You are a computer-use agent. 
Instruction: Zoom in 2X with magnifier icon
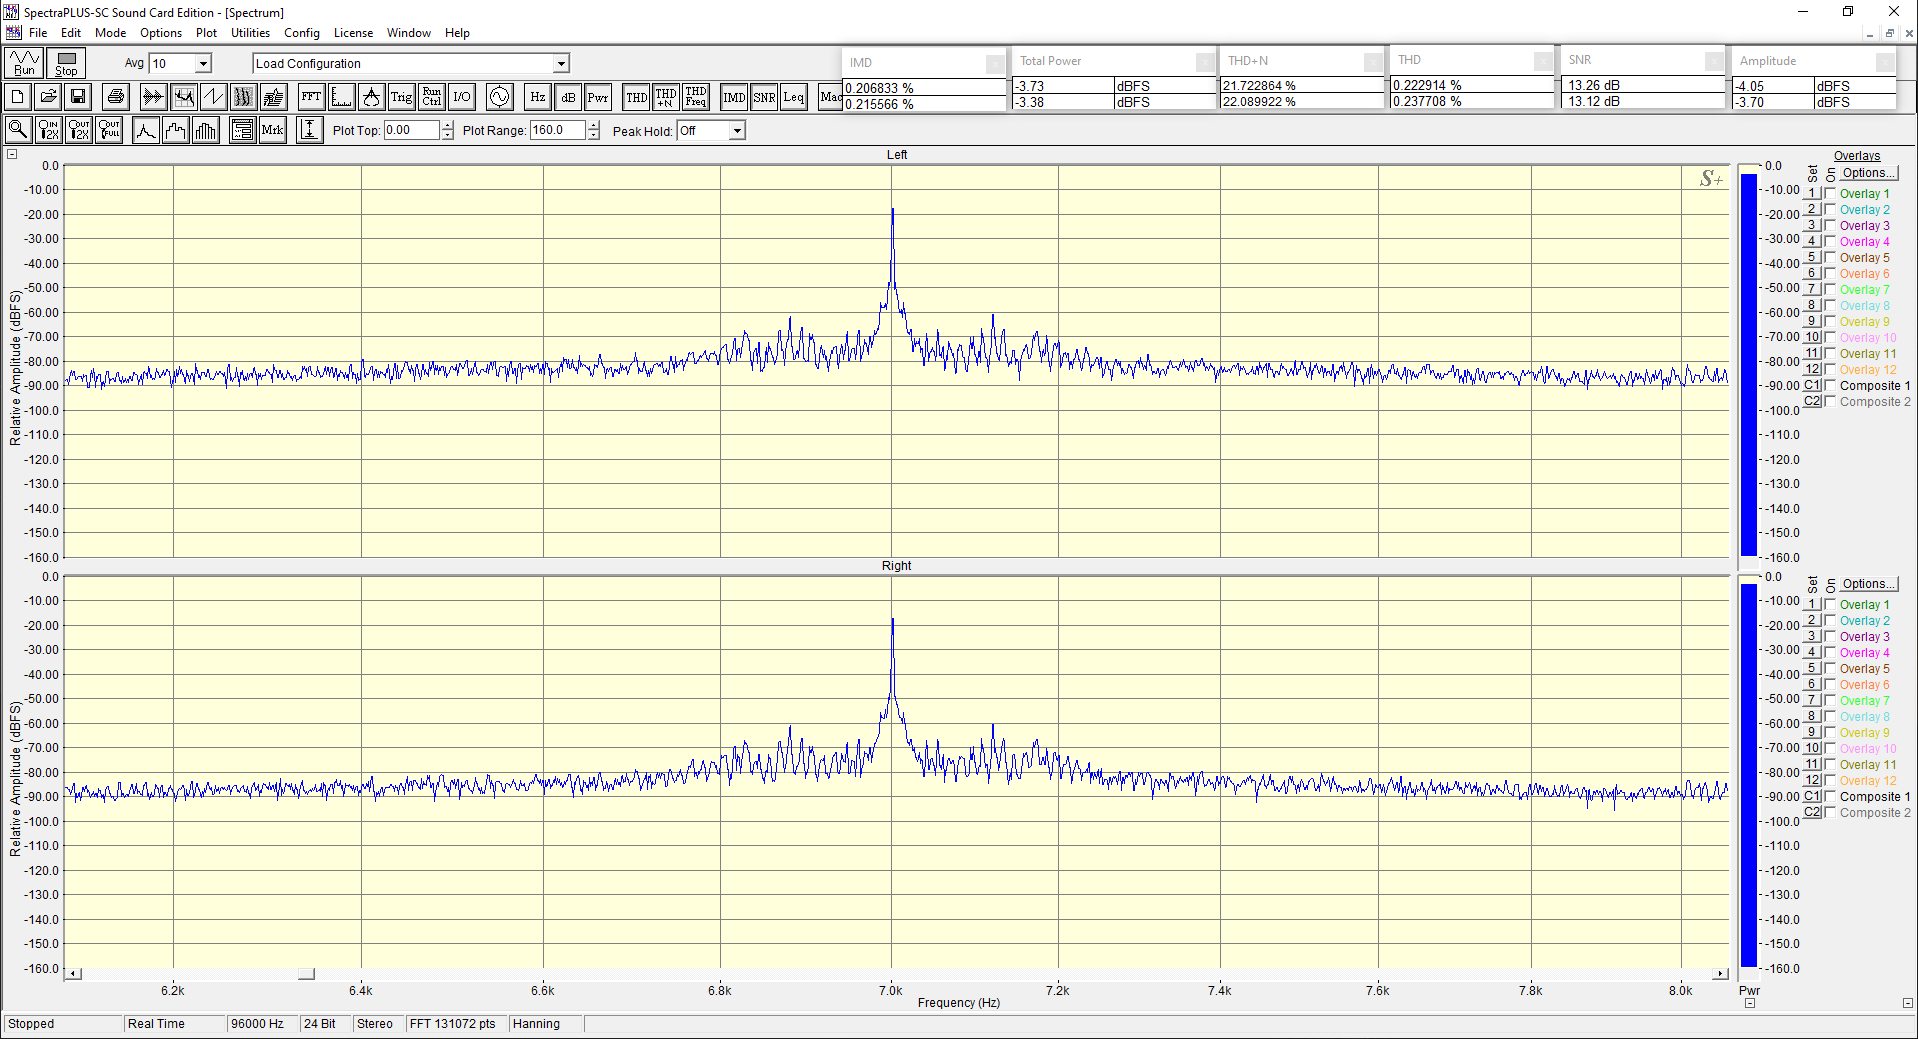pos(48,130)
